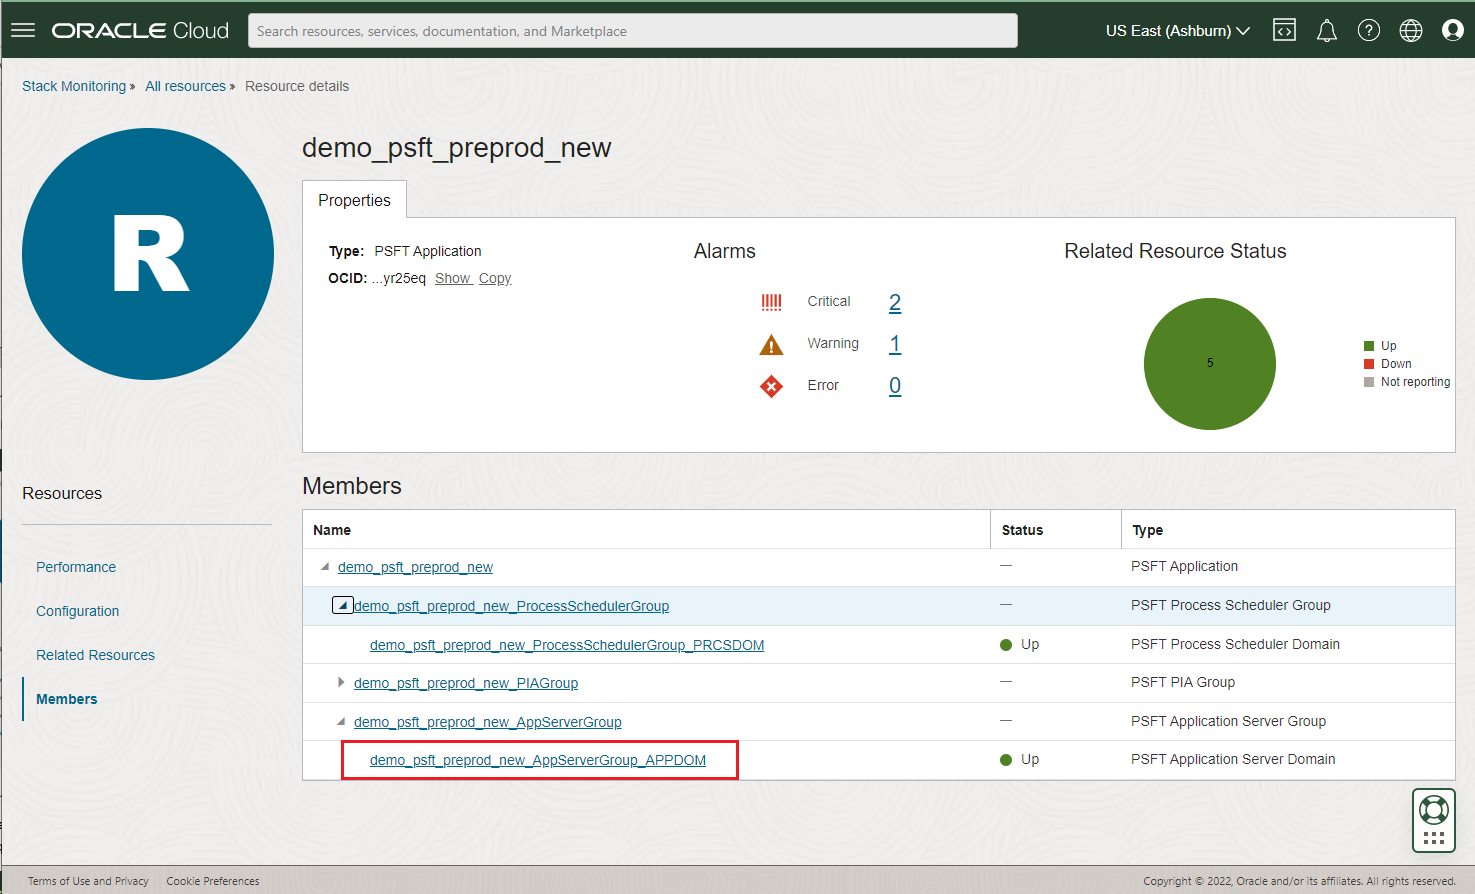Open the help question mark icon
The image size is (1475, 894).
1368,30
